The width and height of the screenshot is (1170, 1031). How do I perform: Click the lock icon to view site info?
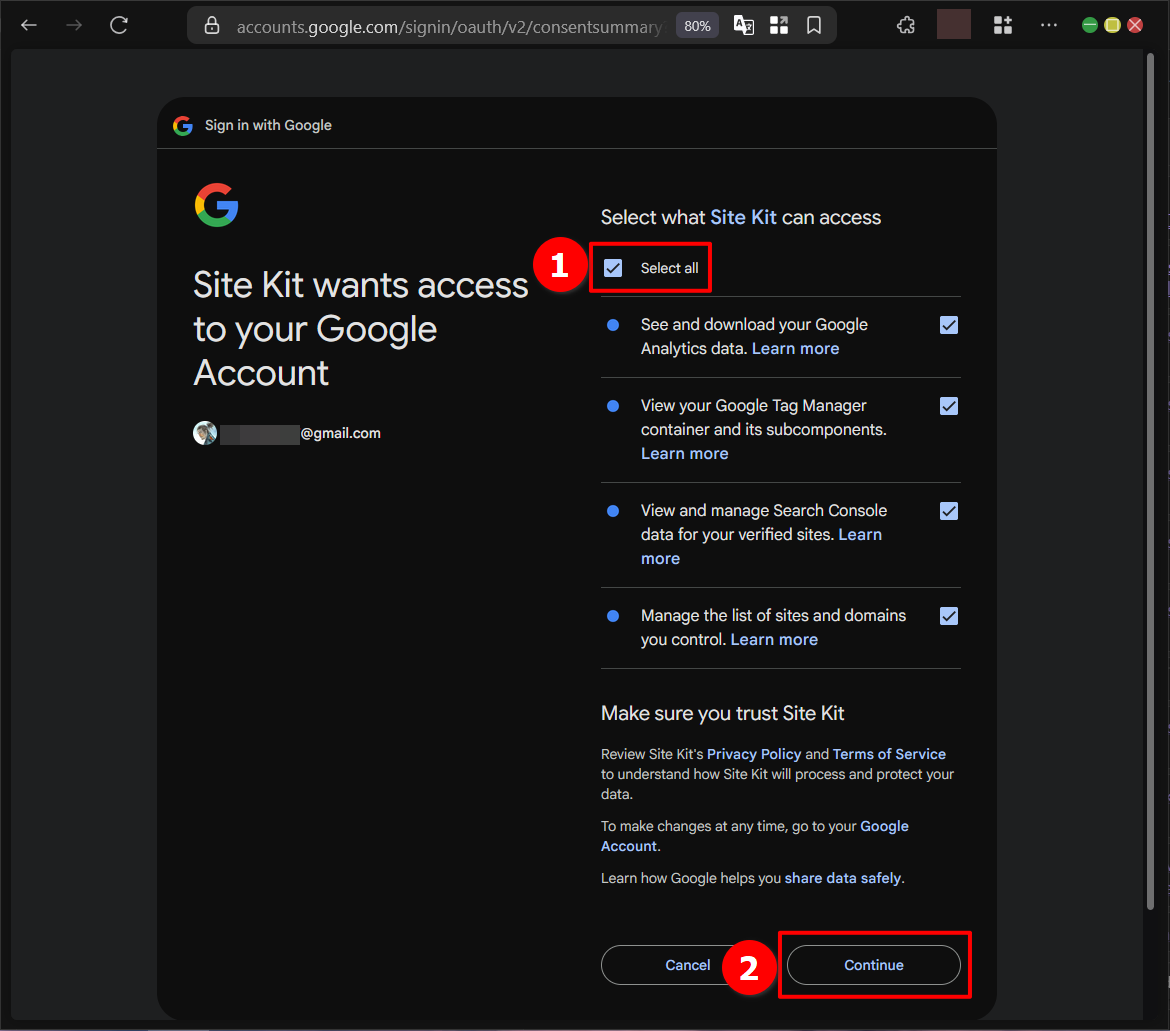[211, 26]
